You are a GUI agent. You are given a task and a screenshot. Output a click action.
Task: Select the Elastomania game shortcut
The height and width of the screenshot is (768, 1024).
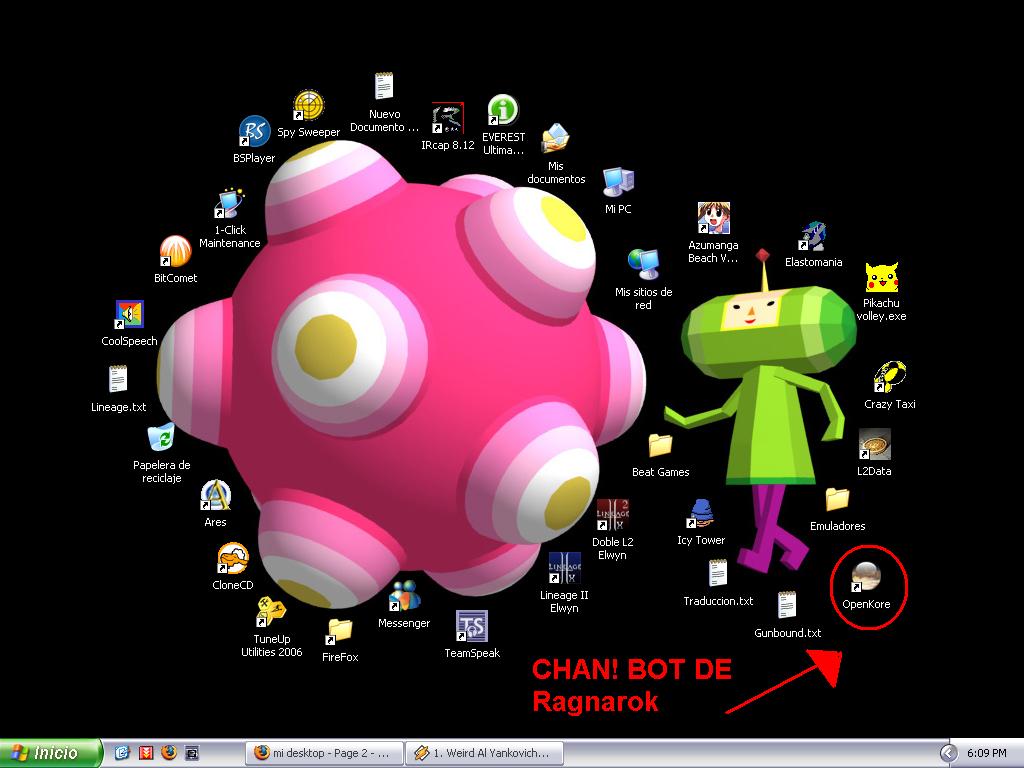813,236
